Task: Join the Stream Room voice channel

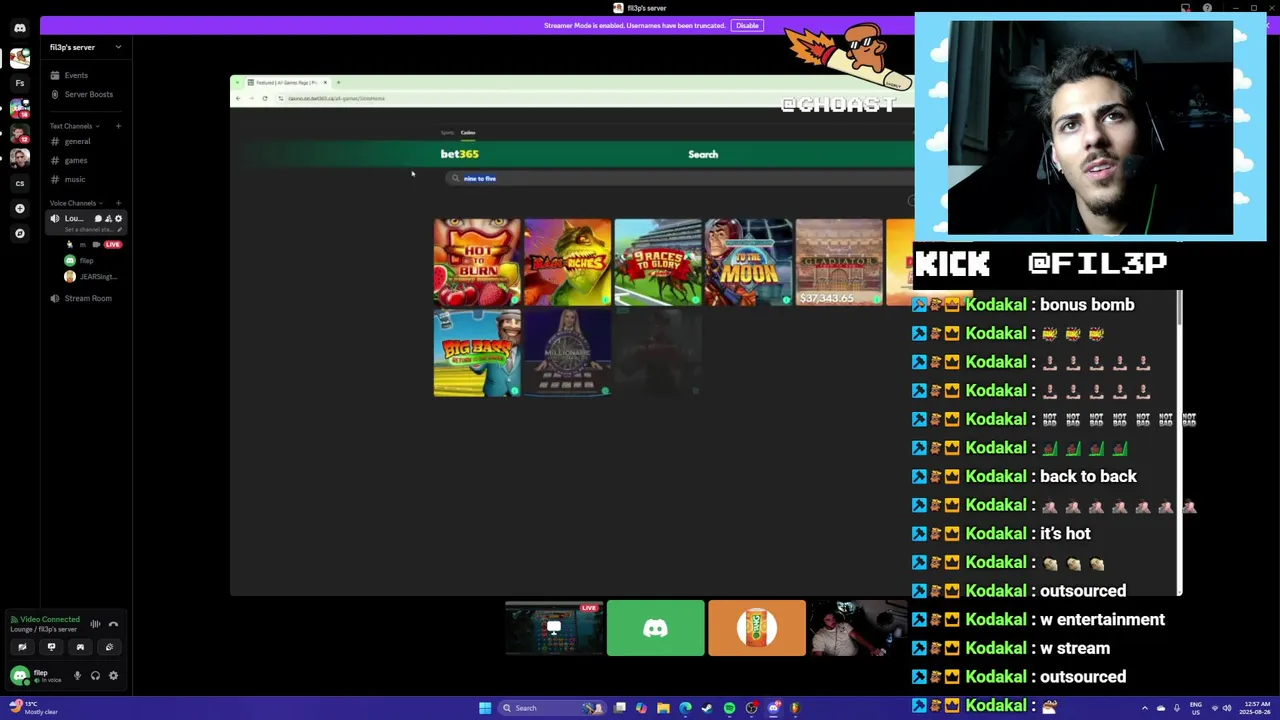Action: click(88, 298)
